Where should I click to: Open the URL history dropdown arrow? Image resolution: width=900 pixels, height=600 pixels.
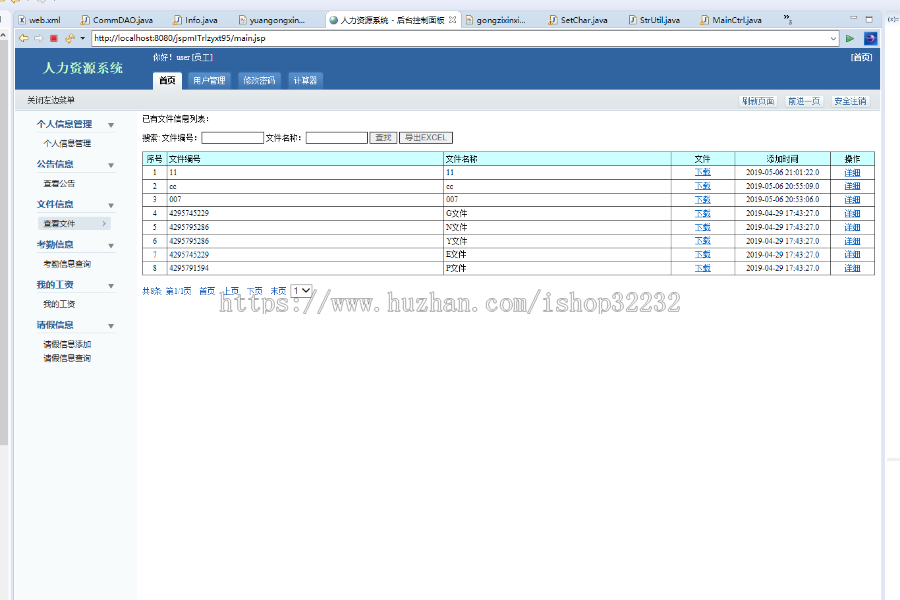(x=833, y=39)
